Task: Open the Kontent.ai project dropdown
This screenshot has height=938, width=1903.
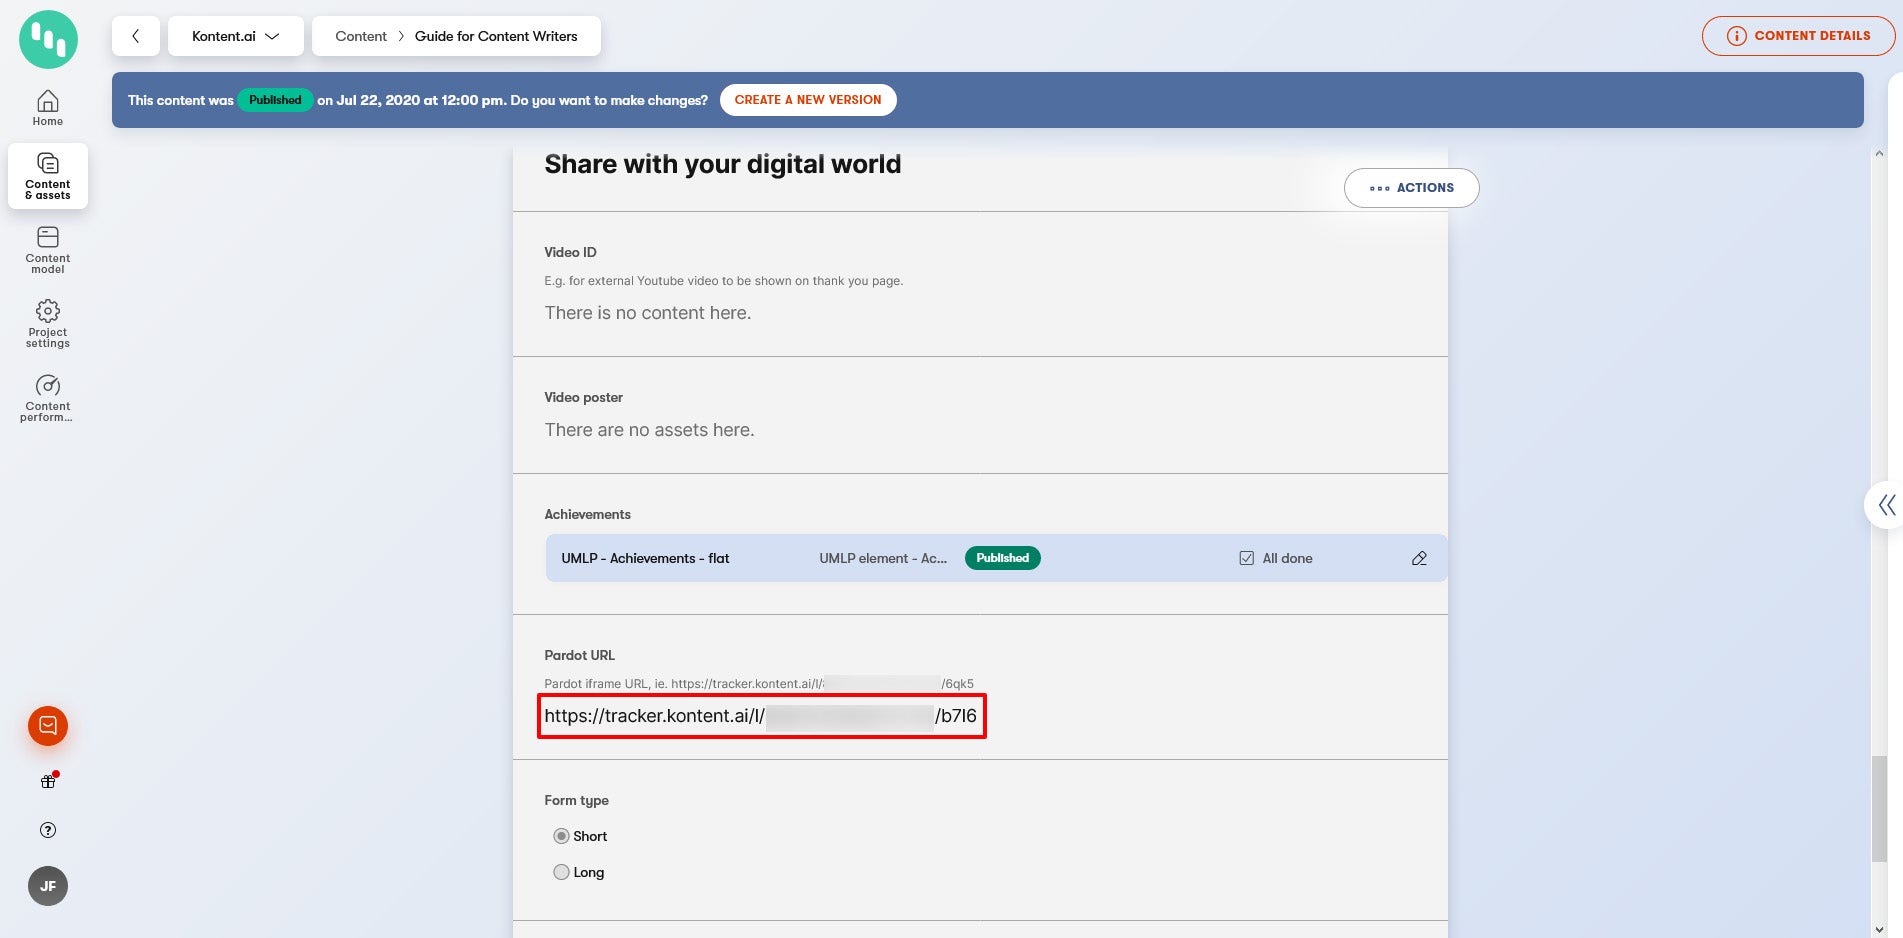Action: (235, 36)
